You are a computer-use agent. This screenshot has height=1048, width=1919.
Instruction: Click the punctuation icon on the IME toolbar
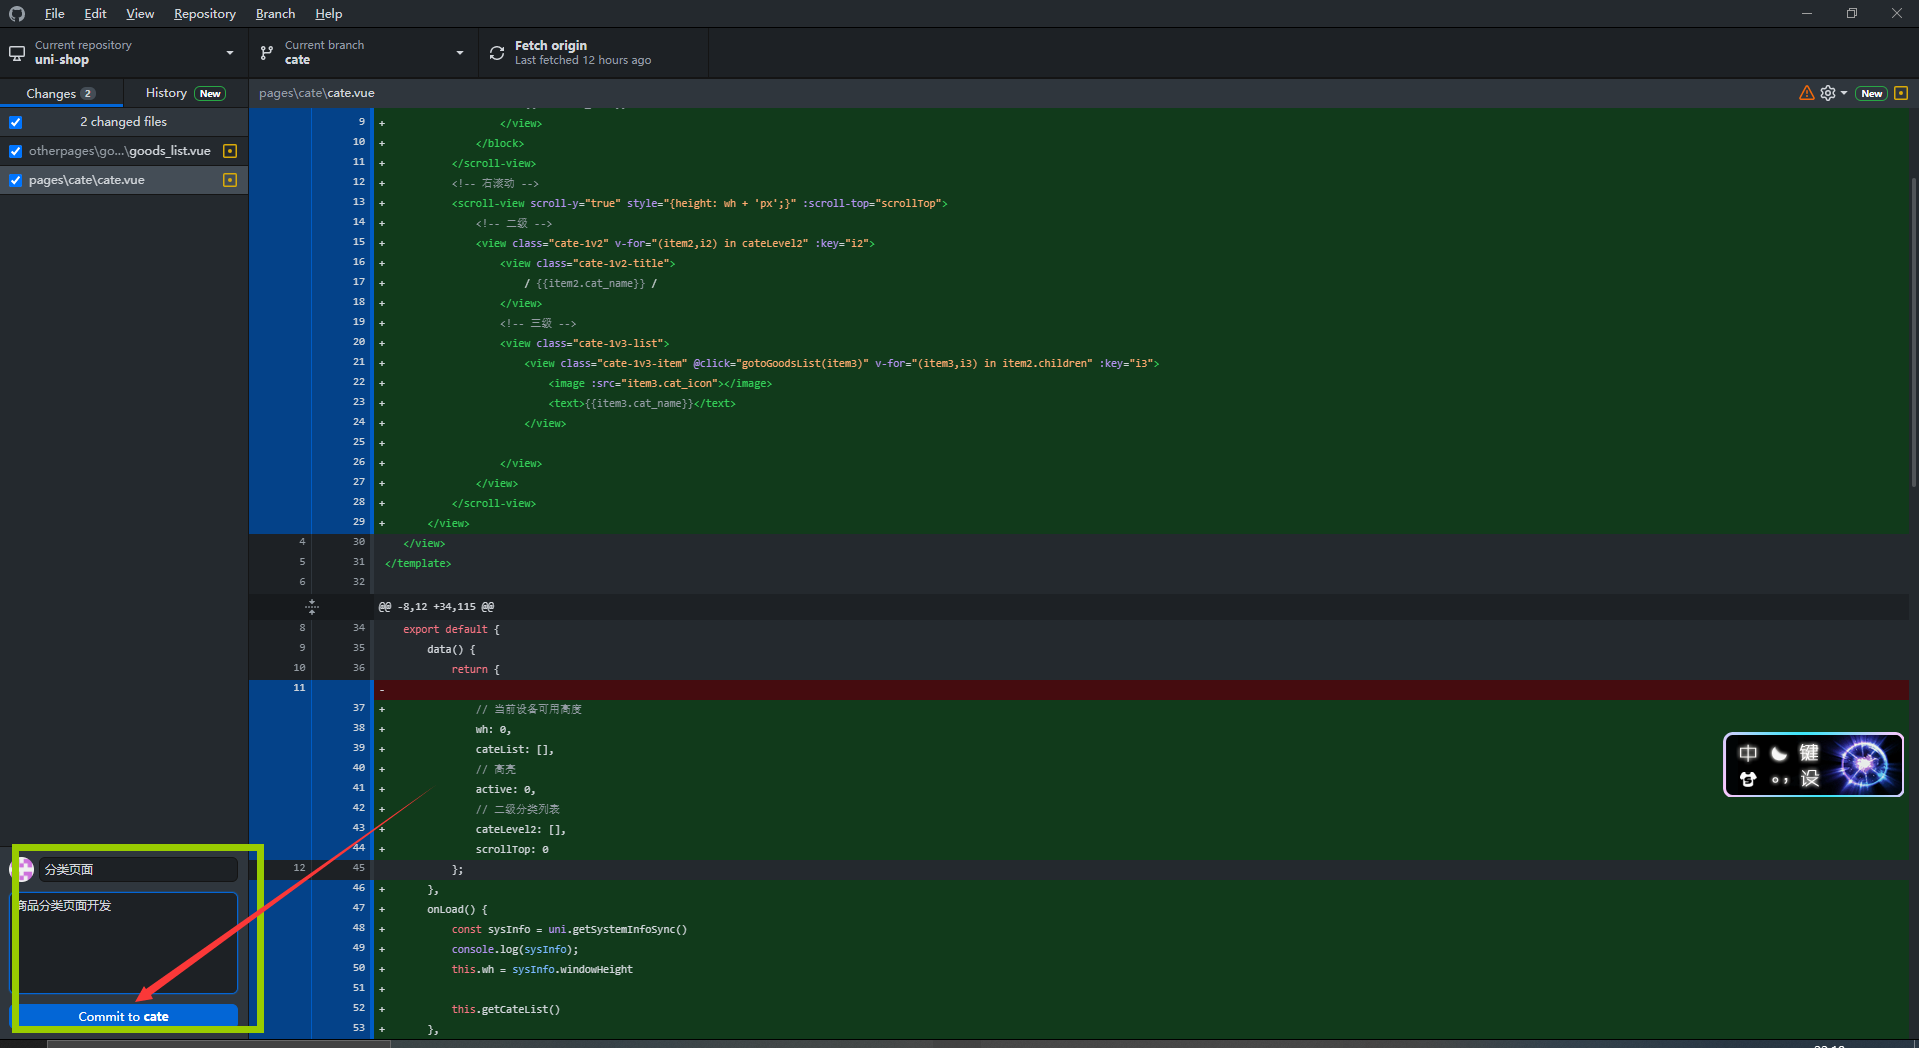[x=1779, y=780]
